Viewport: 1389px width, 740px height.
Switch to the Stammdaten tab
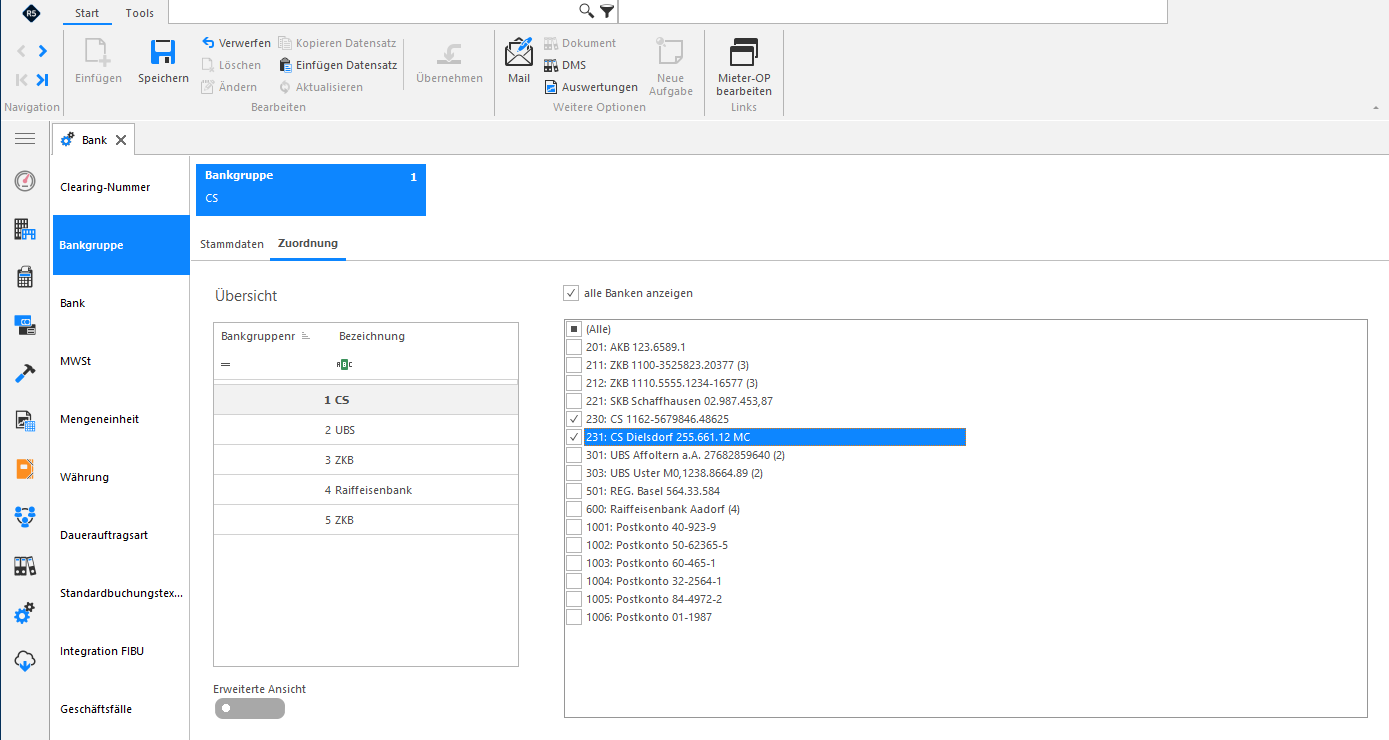(232, 244)
